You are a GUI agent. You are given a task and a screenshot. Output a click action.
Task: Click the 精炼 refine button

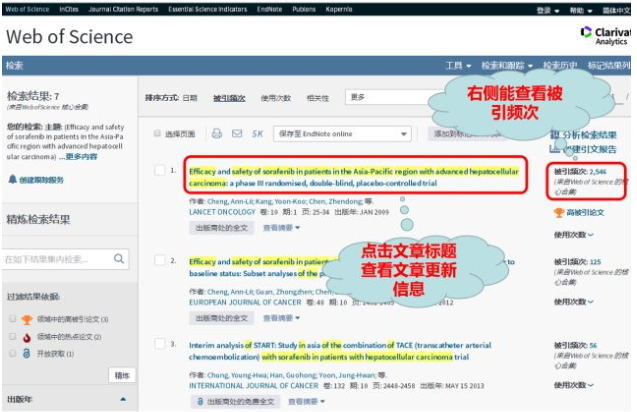point(122,375)
